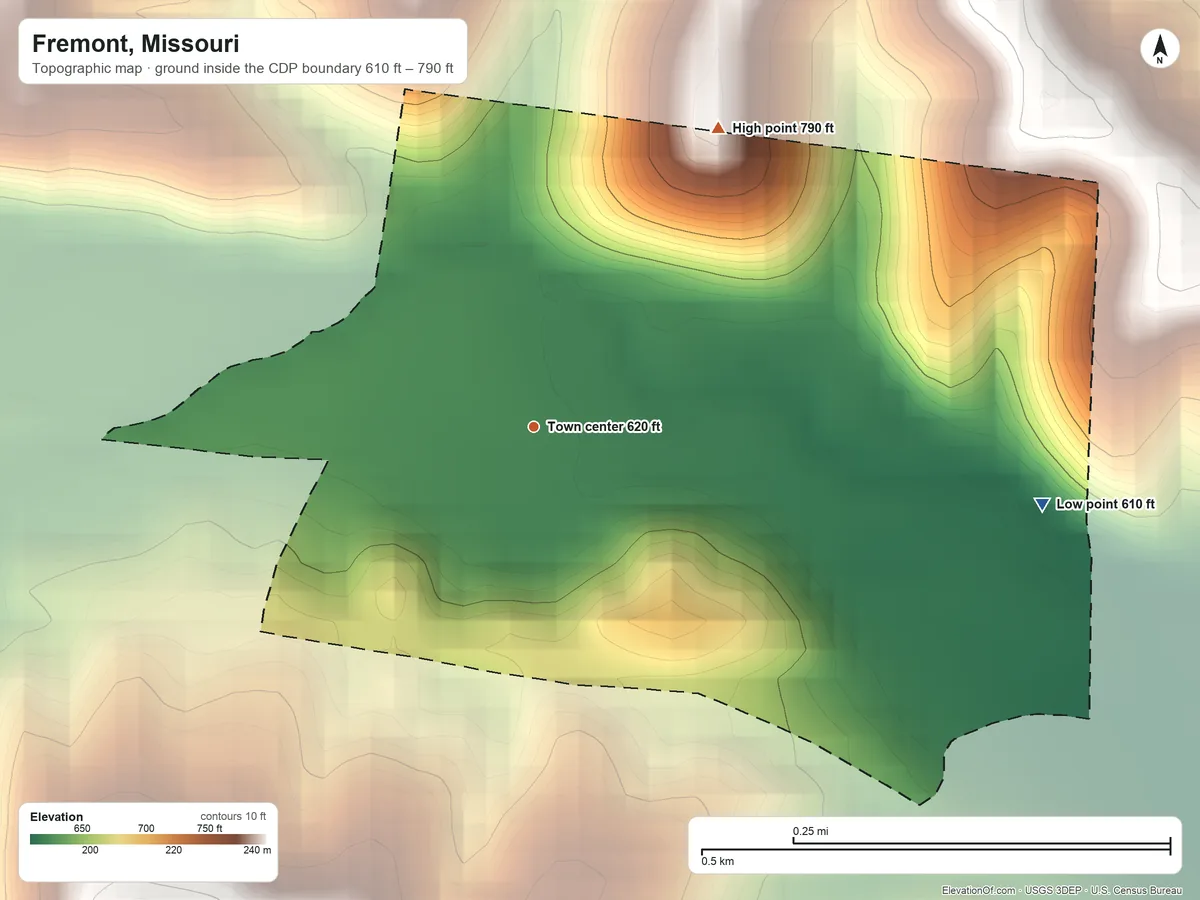Click the '650' legend tick label
The image size is (1200, 900).
[x=82, y=828]
